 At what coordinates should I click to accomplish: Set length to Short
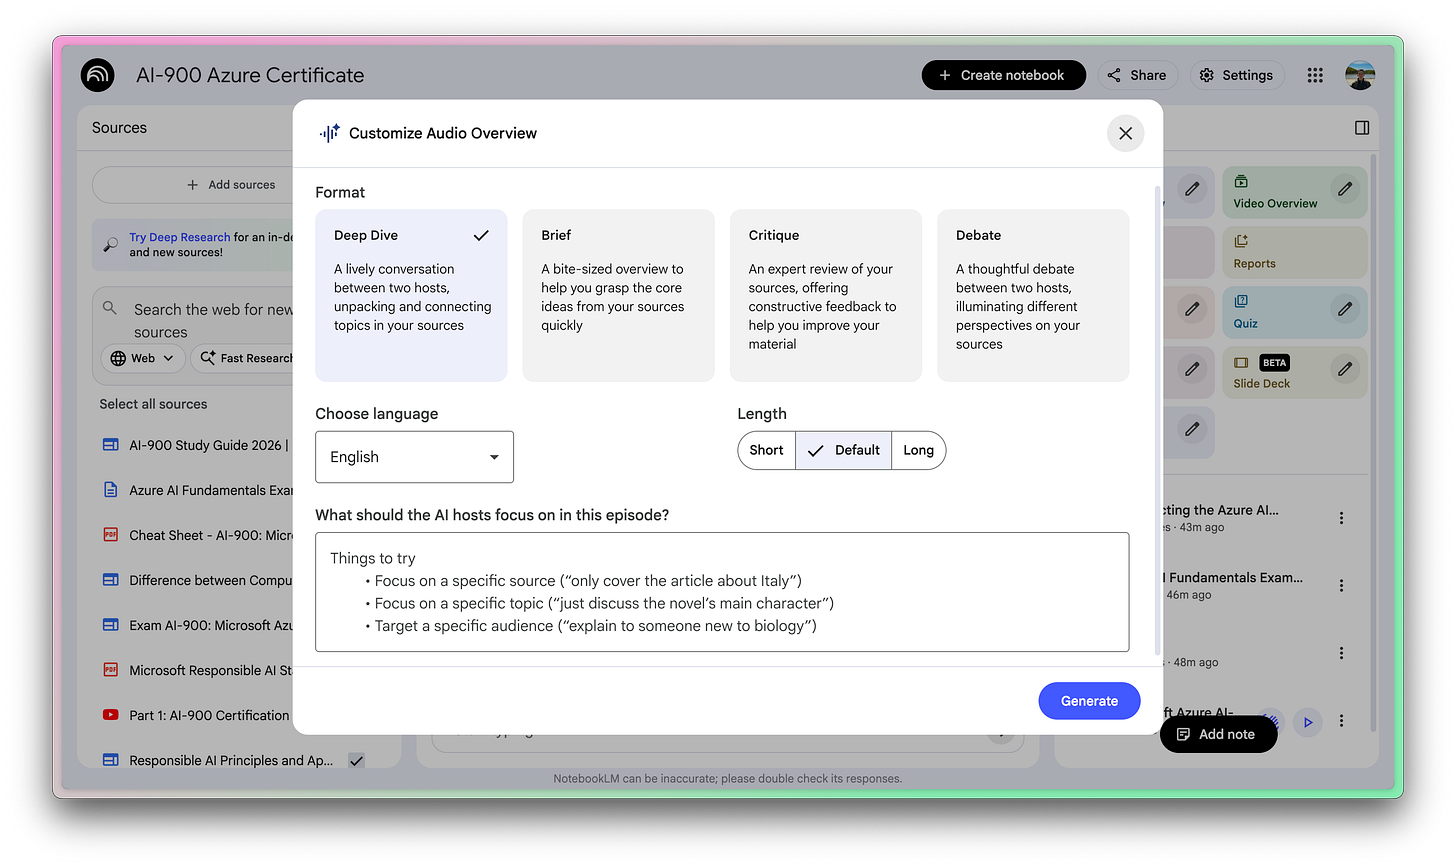pos(767,450)
